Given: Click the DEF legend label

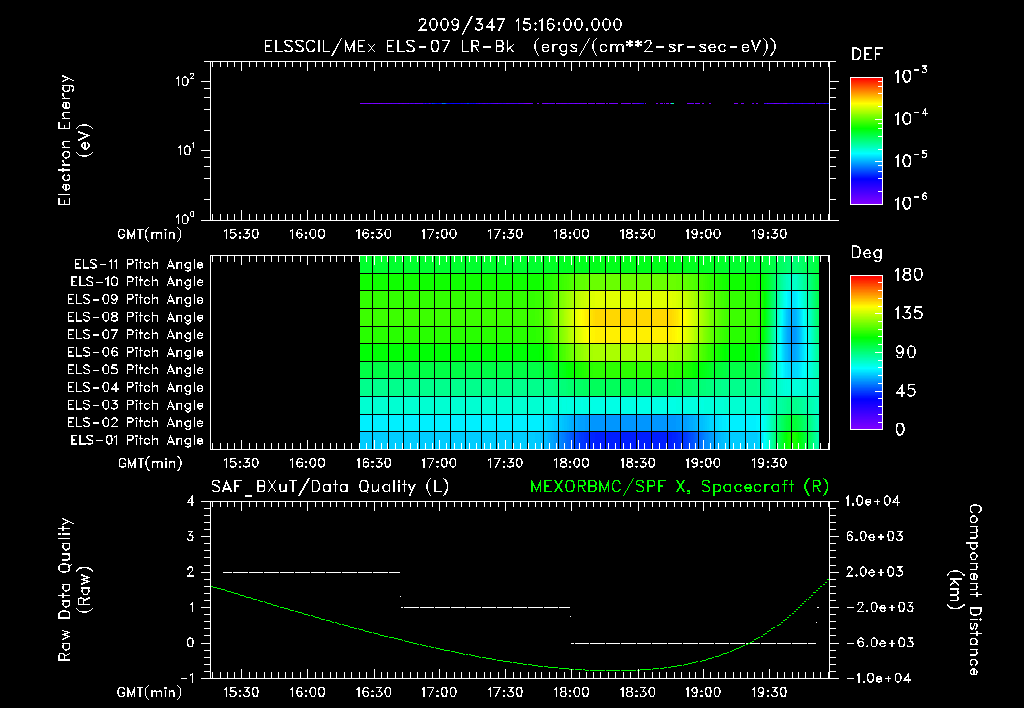Looking at the screenshot, I should pyautogui.click(x=867, y=54).
